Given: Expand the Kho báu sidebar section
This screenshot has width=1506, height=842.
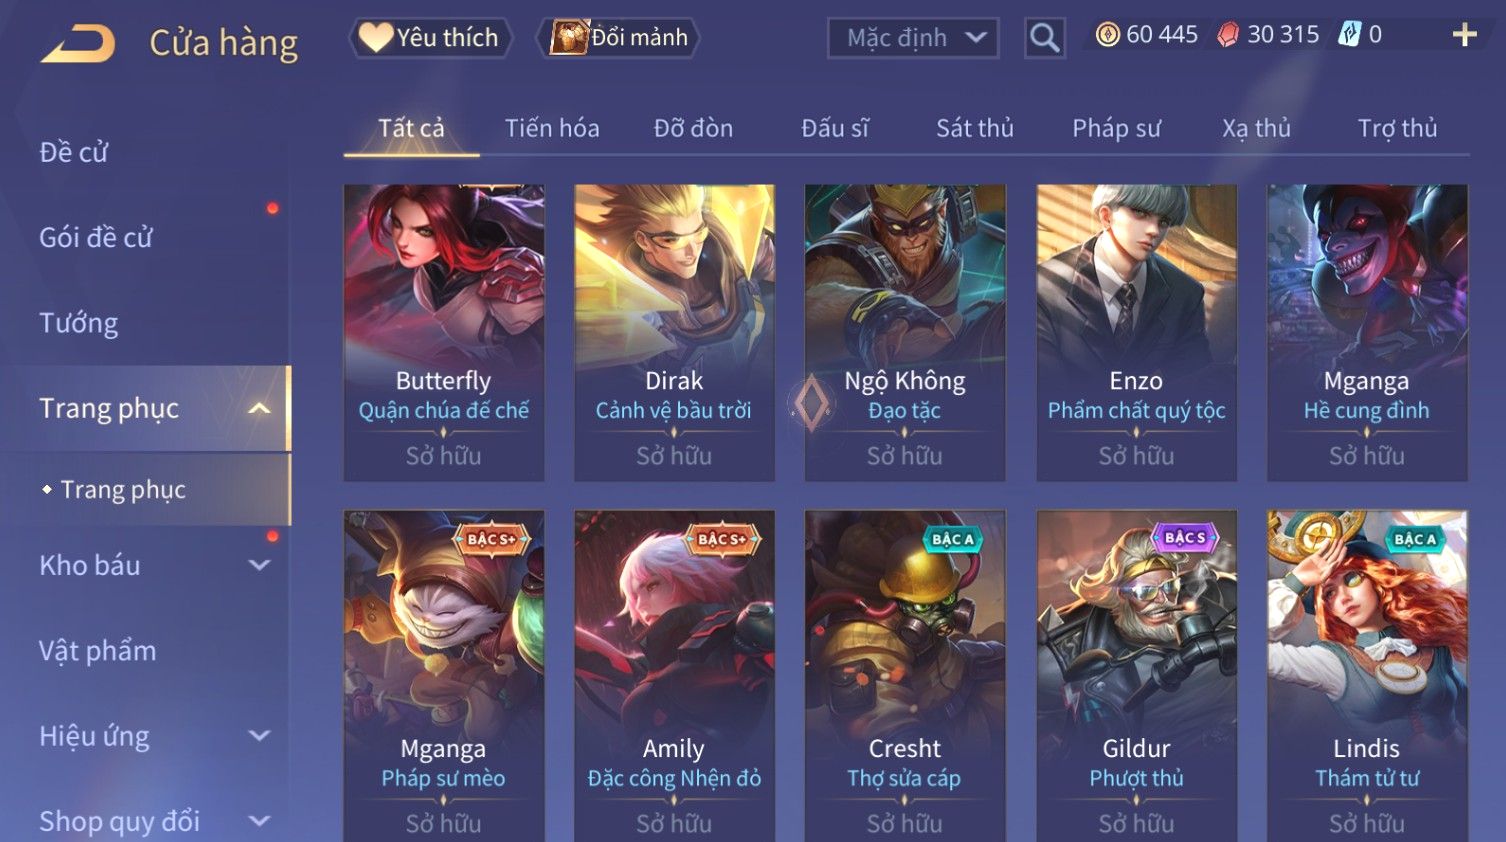Looking at the screenshot, I should coord(259,565).
